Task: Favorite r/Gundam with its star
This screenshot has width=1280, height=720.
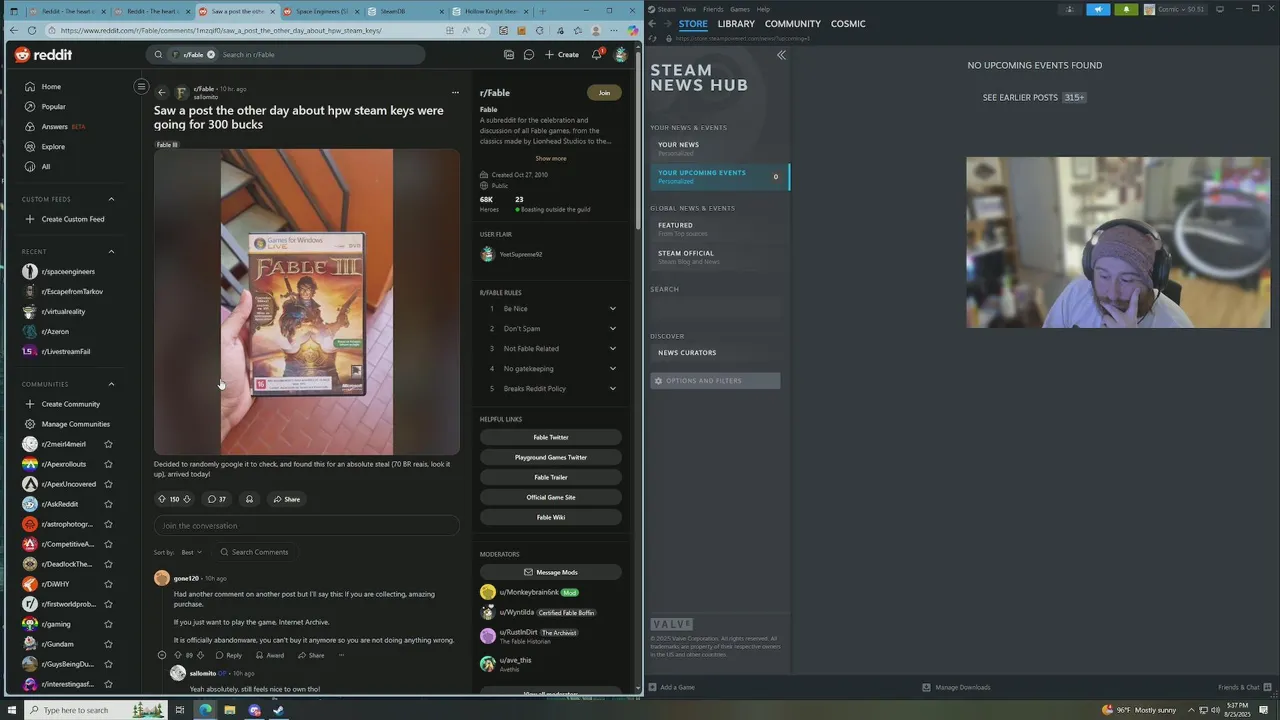Action: (x=108, y=644)
